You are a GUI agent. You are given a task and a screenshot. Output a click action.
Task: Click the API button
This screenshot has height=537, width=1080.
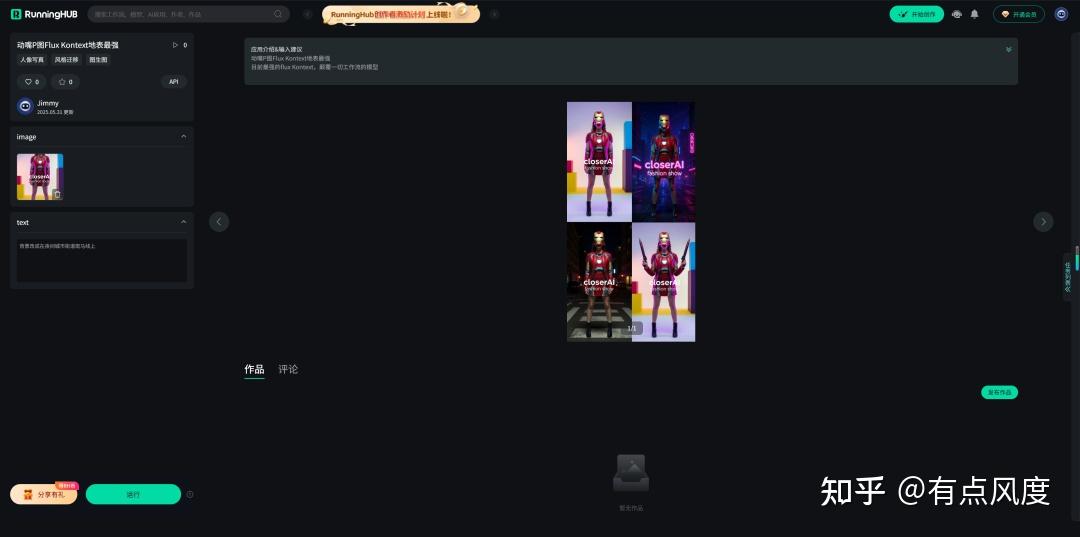(x=174, y=82)
